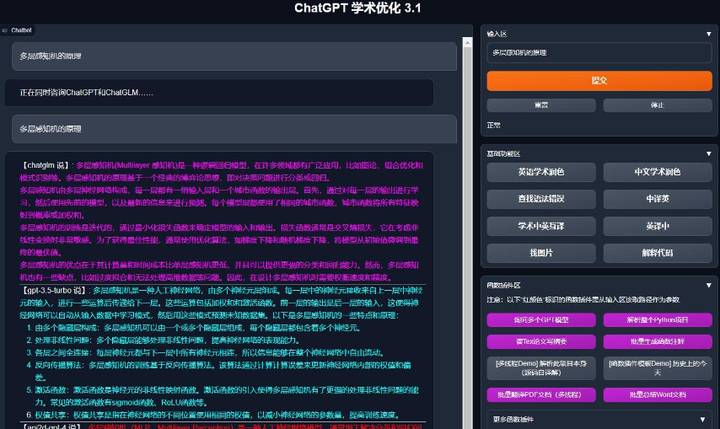This screenshot has width=720, height=429.
Task: Click the 重置 (Reset) button
Action: [x=541, y=105]
